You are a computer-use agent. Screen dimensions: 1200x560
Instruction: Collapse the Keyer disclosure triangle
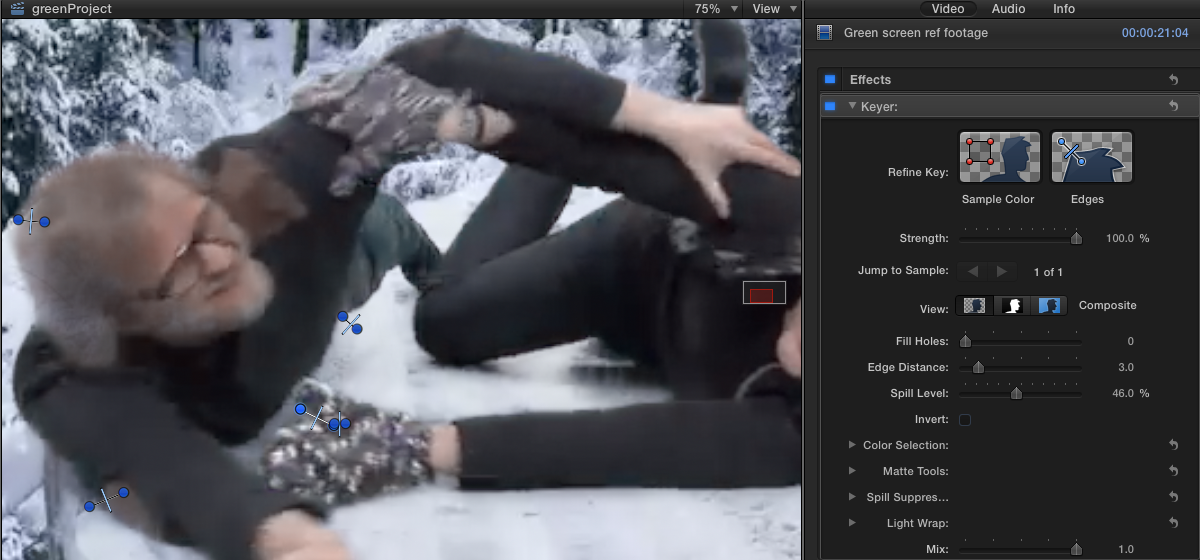coord(853,106)
